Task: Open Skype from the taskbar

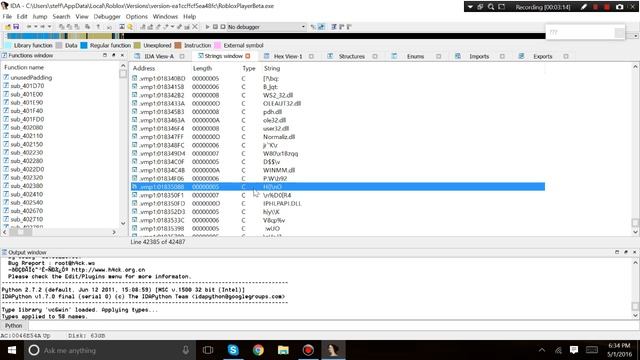Action: [x=233, y=350]
